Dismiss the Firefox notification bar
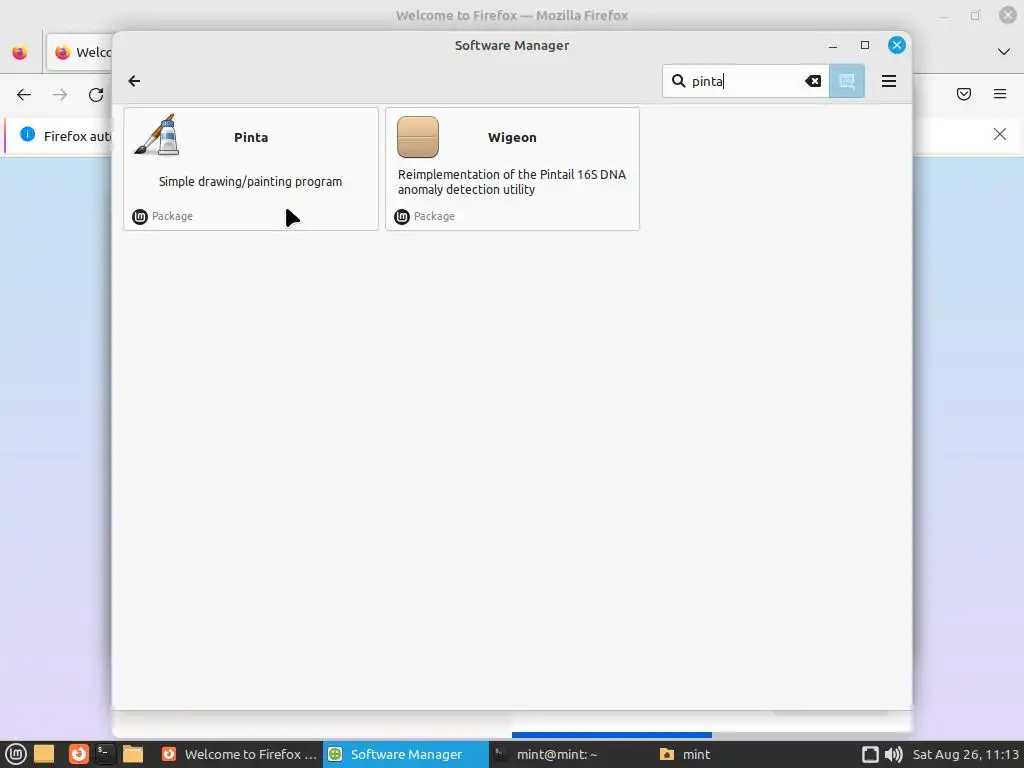The height and width of the screenshot is (768, 1024). tap(1000, 134)
